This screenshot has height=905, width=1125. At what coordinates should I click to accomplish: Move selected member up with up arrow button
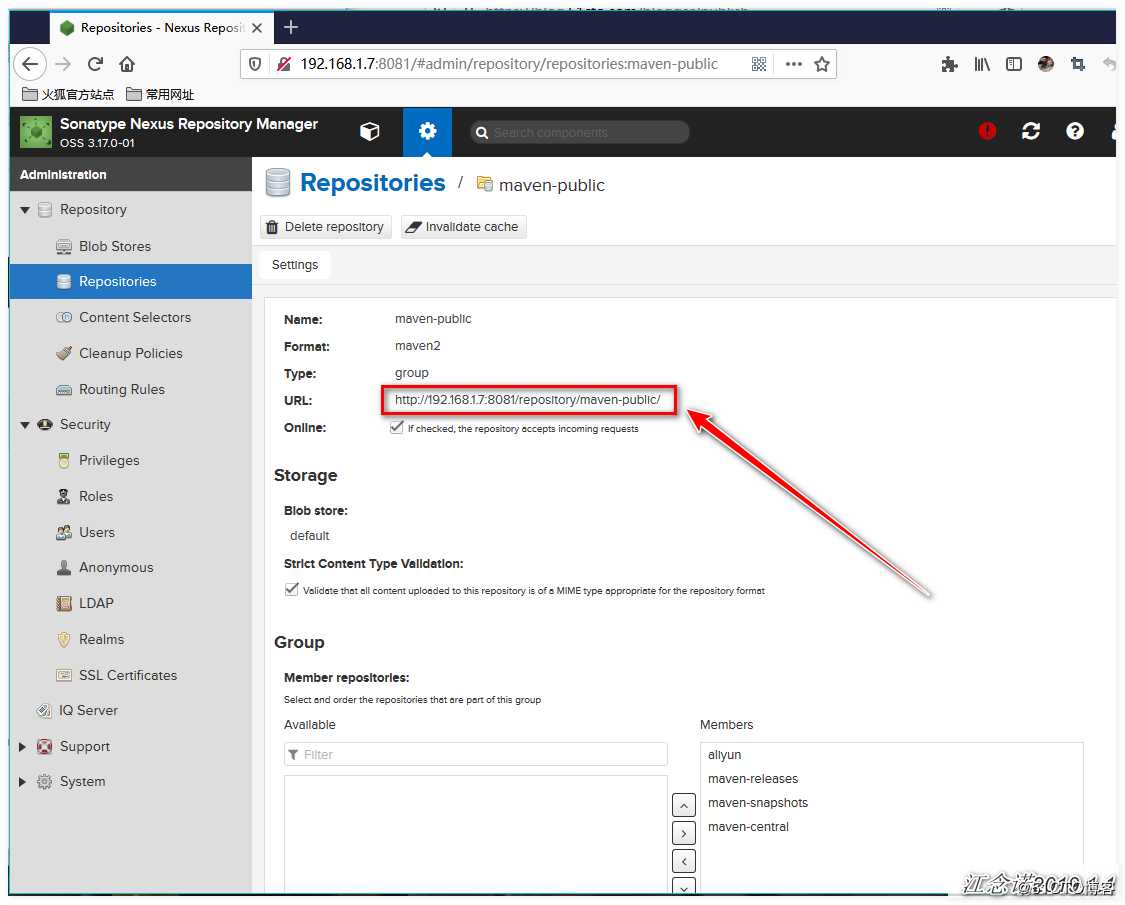[x=684, y=805]
